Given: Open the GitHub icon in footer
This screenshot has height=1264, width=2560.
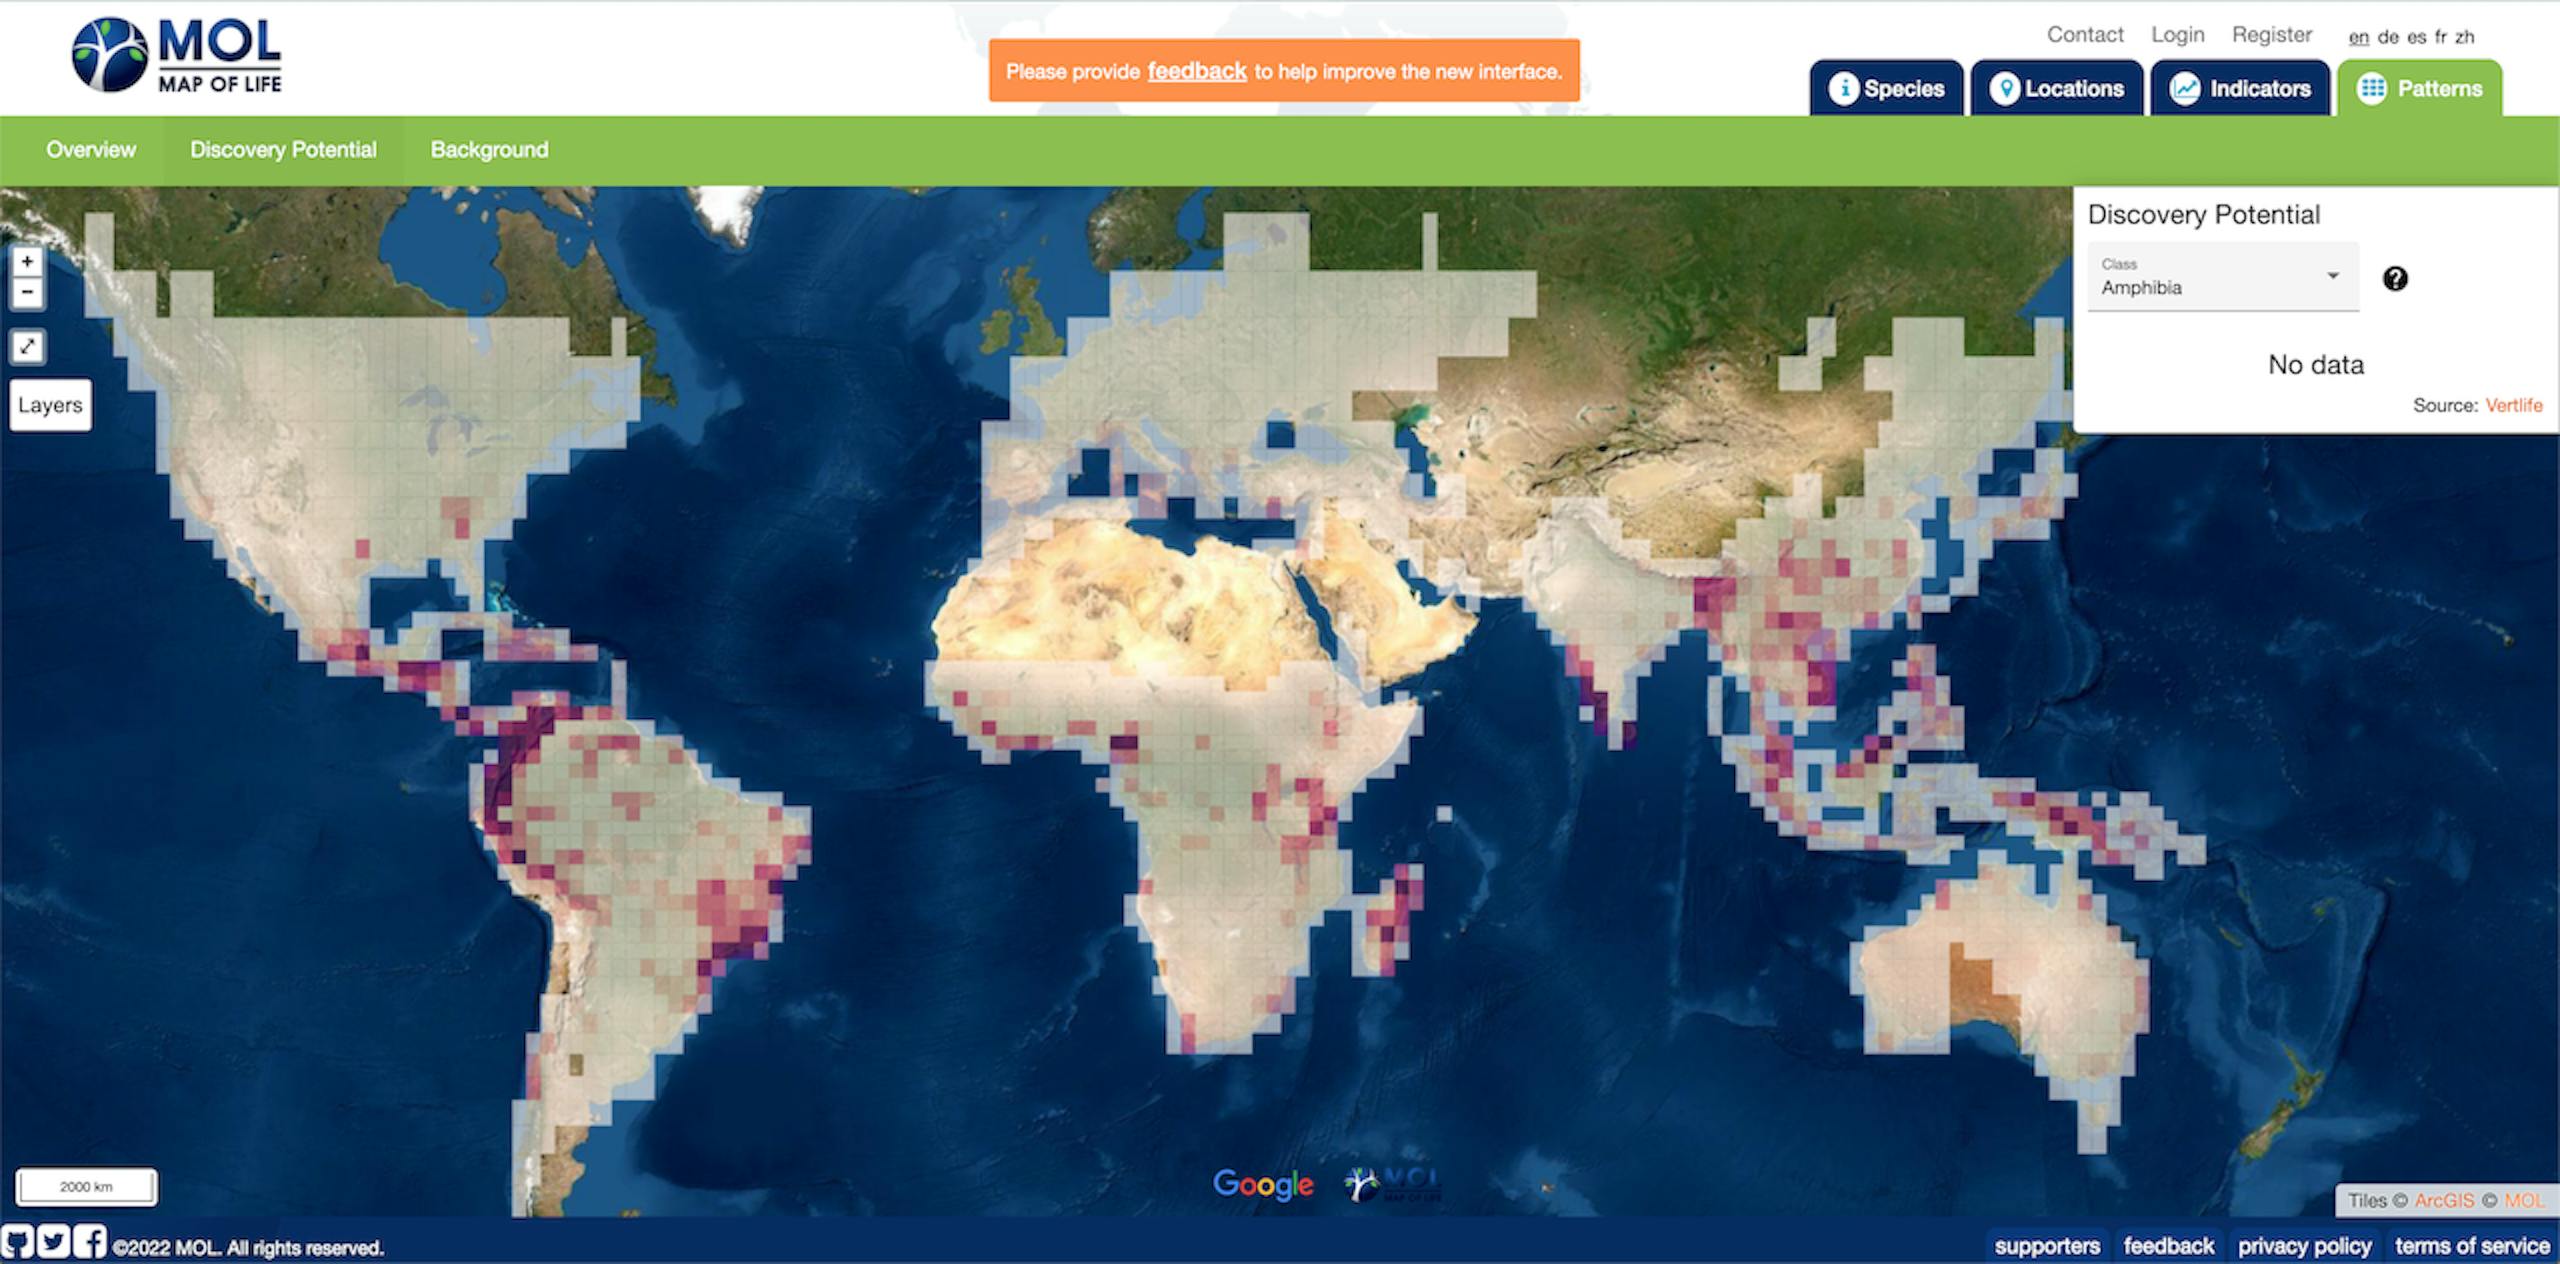Looking at the screenshot, I should point(17,1242).
